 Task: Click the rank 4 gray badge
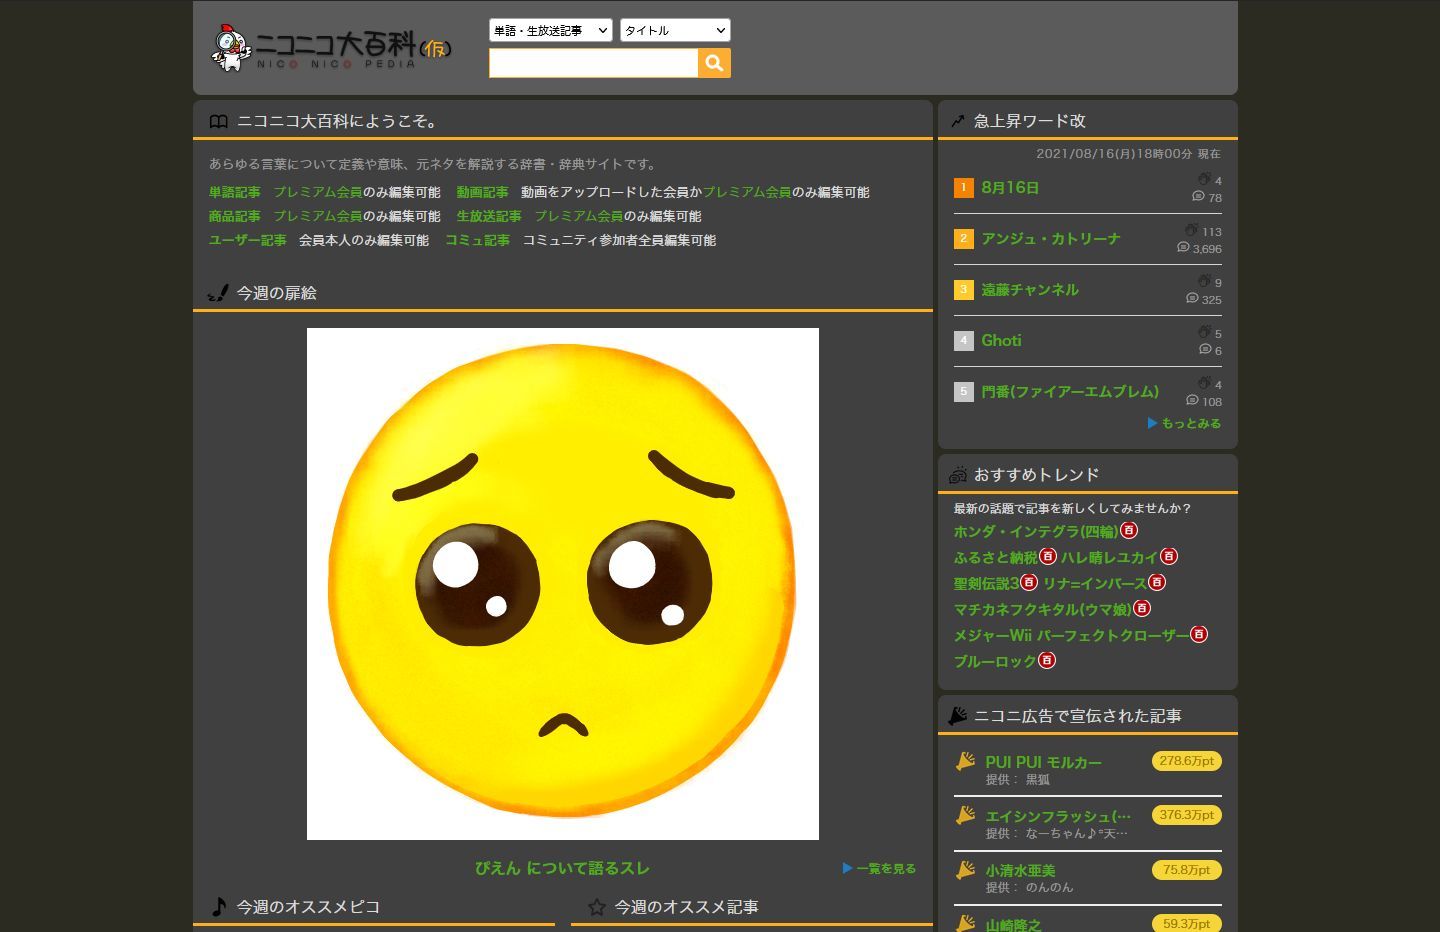964,340
